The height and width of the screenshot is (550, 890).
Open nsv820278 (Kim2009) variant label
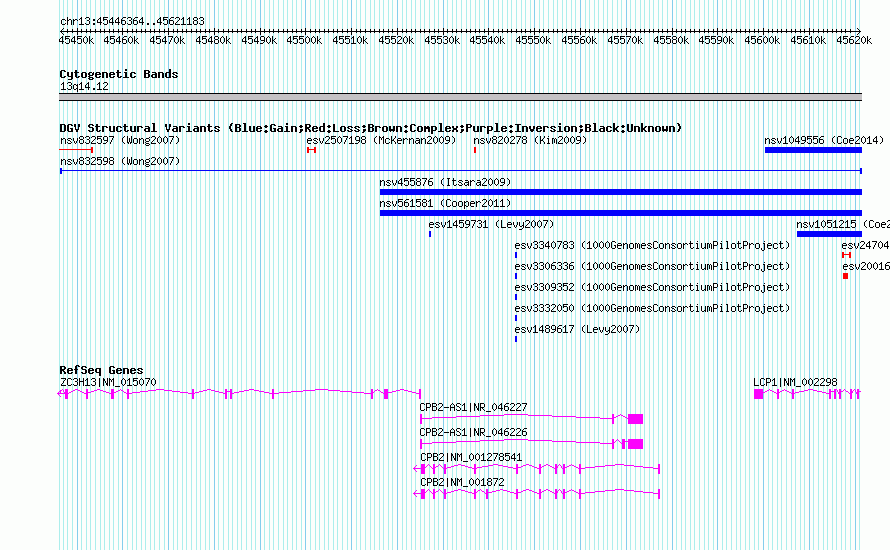click(x=530, y=140)
